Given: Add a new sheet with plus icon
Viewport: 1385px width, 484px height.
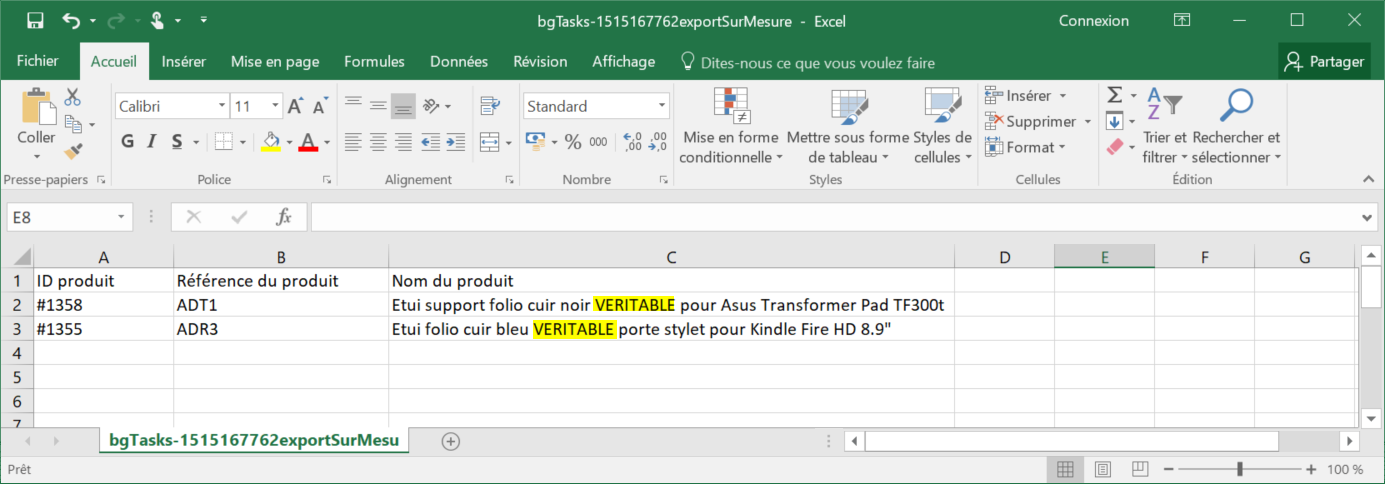Looking at the screenshot, I should tap(451, 441).
